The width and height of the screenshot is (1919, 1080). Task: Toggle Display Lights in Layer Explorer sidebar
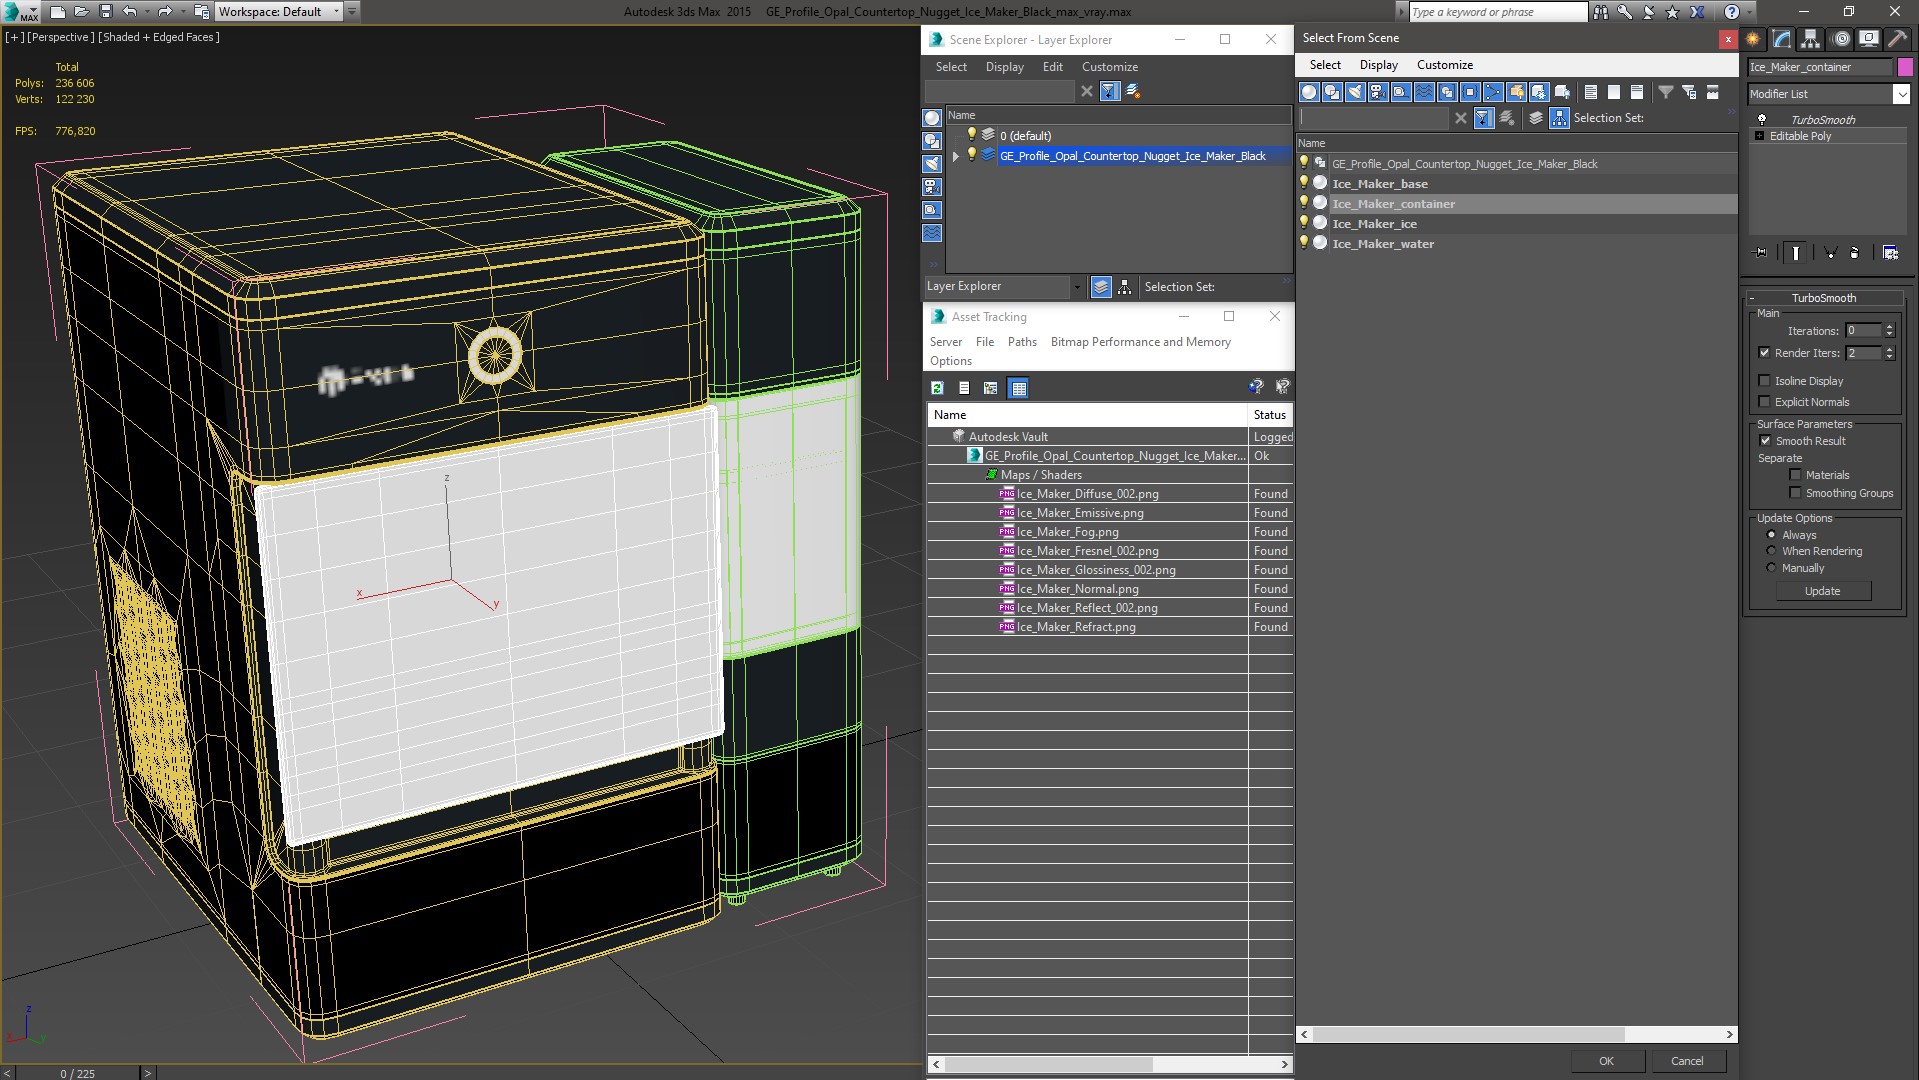(932, 164)
